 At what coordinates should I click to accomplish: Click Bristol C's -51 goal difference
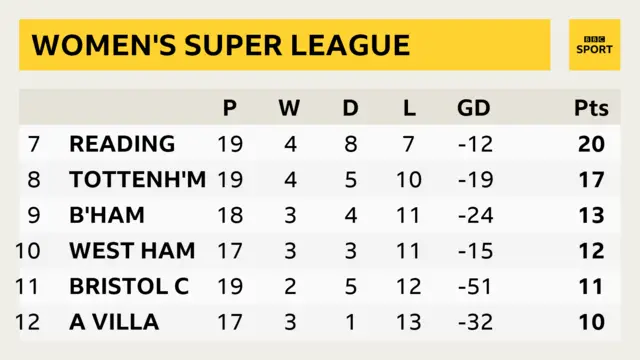pos(475,286)
